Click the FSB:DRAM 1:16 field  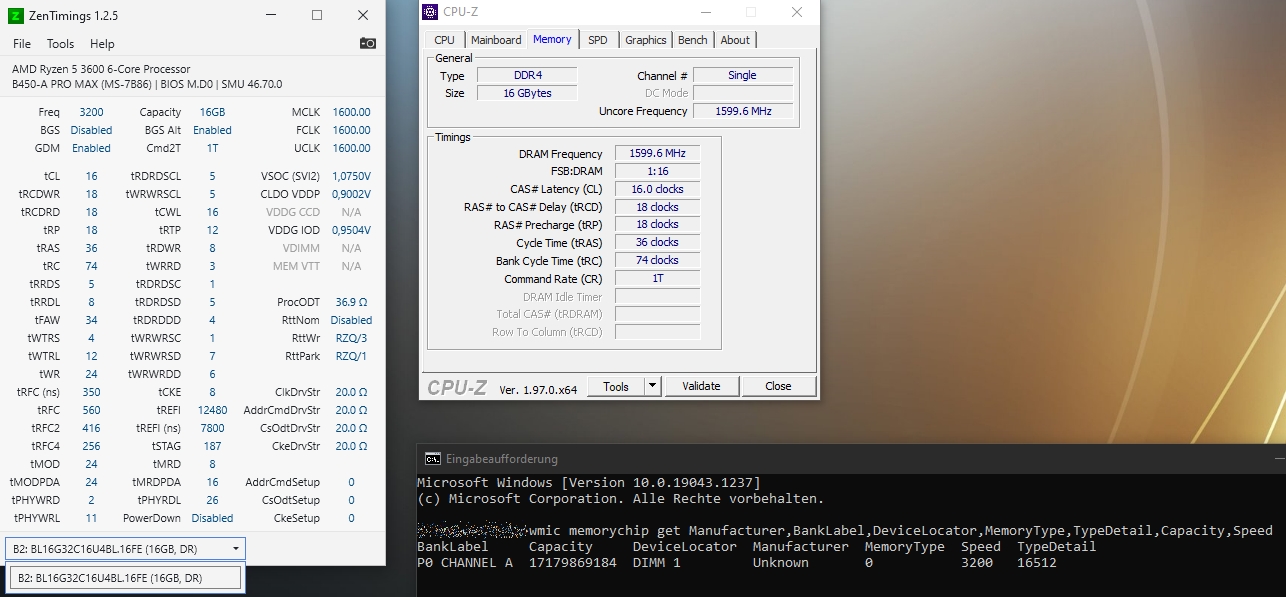pyautogui.click(x=657, y=171)
